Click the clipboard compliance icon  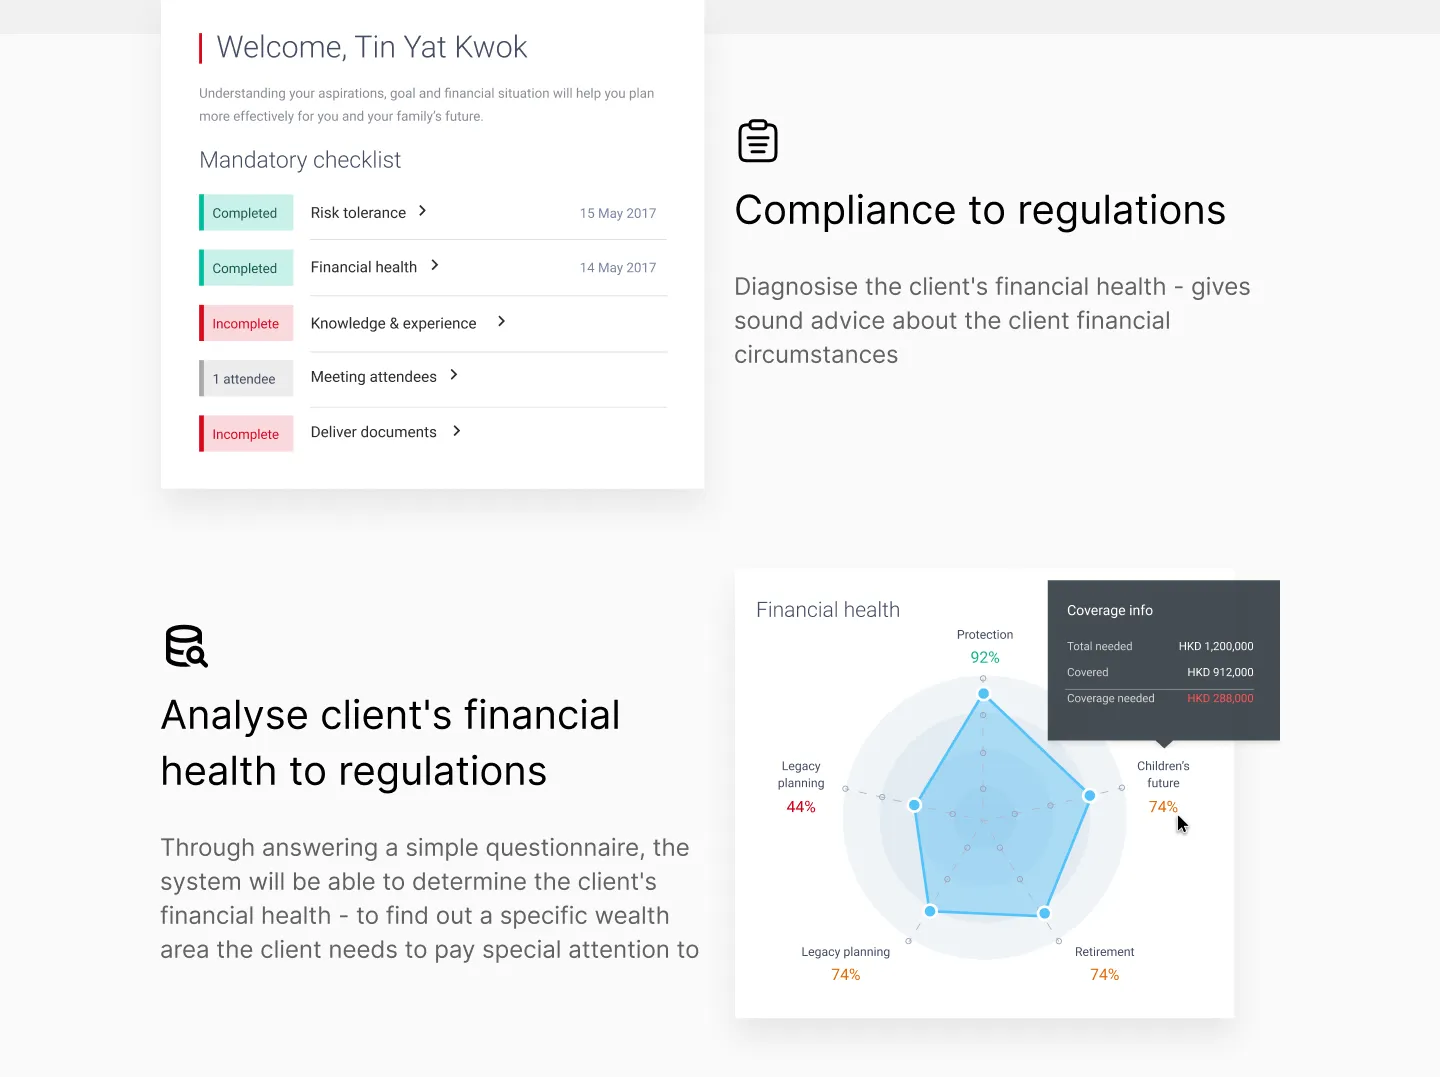pyautogui.click(x=757, y=141)
